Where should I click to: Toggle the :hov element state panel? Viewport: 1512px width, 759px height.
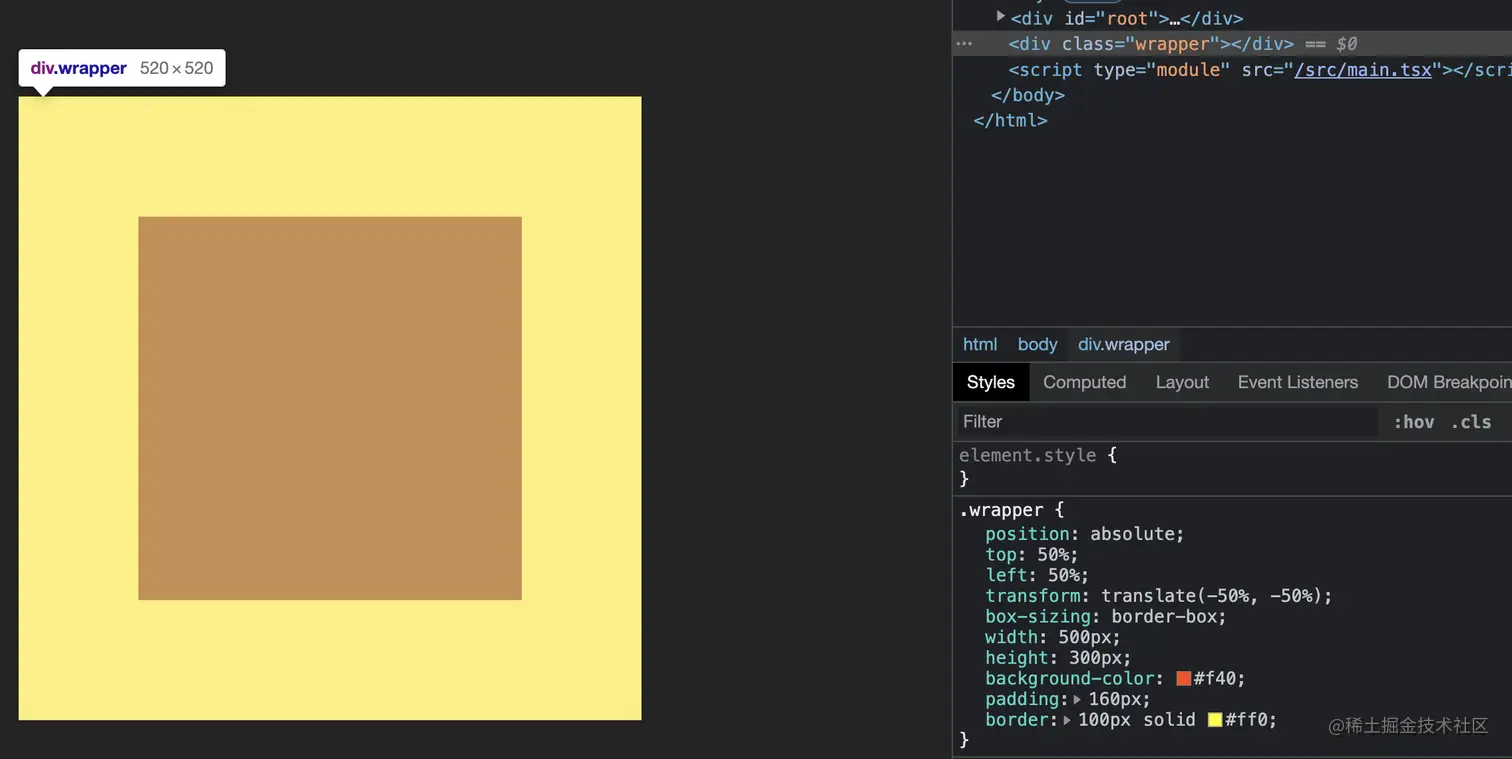(1414, 422)
